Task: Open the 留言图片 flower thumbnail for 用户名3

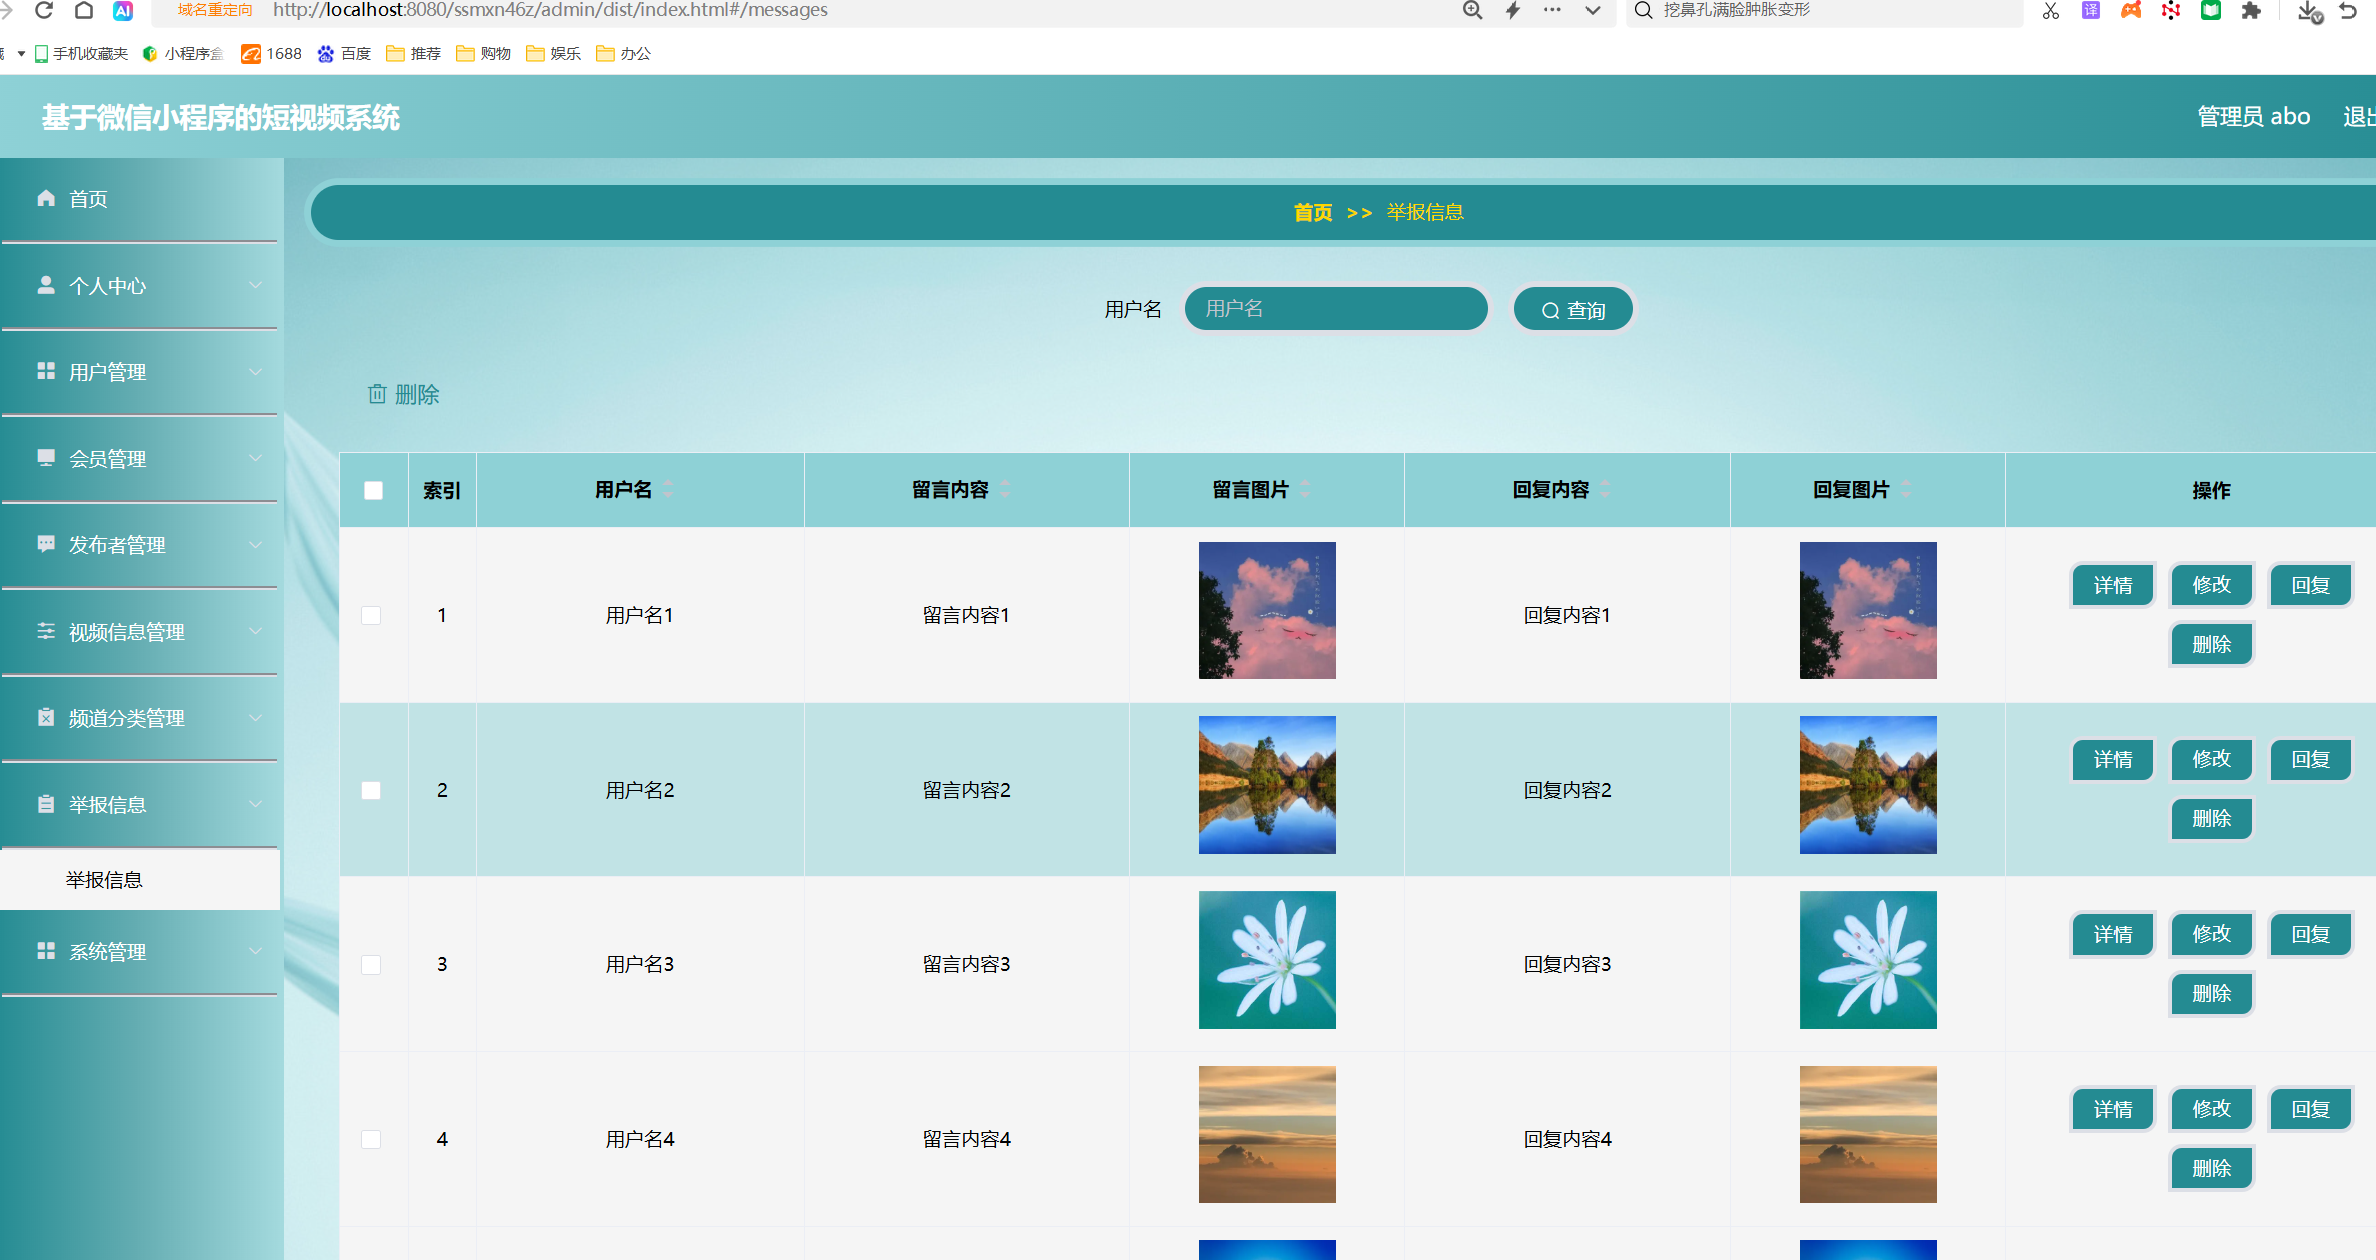Action: (1267, 960)
